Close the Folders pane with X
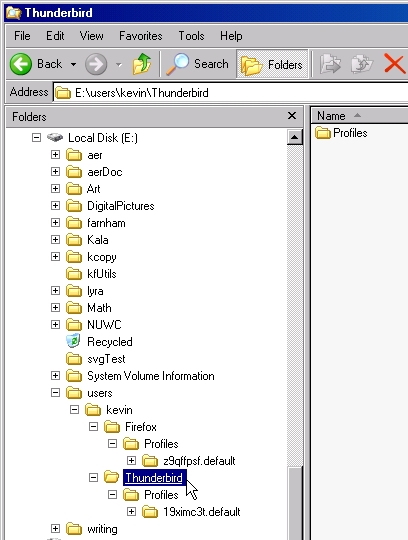Image resolution: width=408 pixels, height=540 pixels. 292,116
